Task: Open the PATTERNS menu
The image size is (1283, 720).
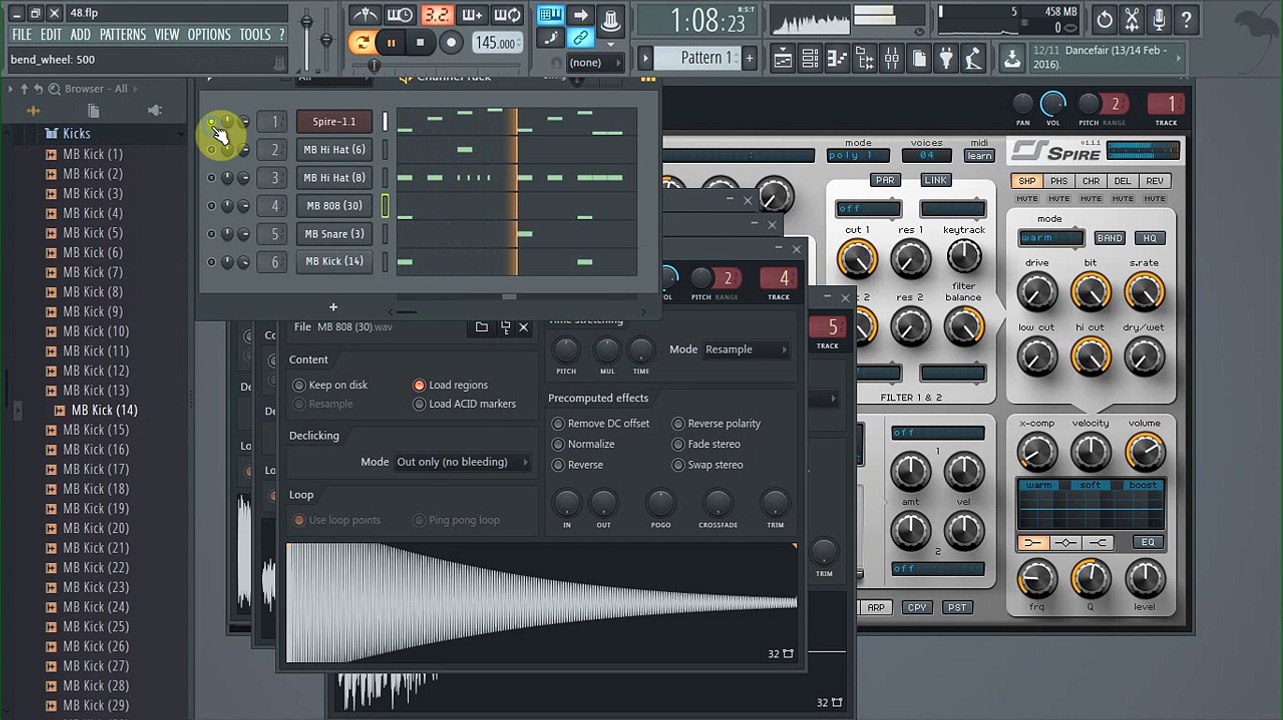Action: [123, 34]
